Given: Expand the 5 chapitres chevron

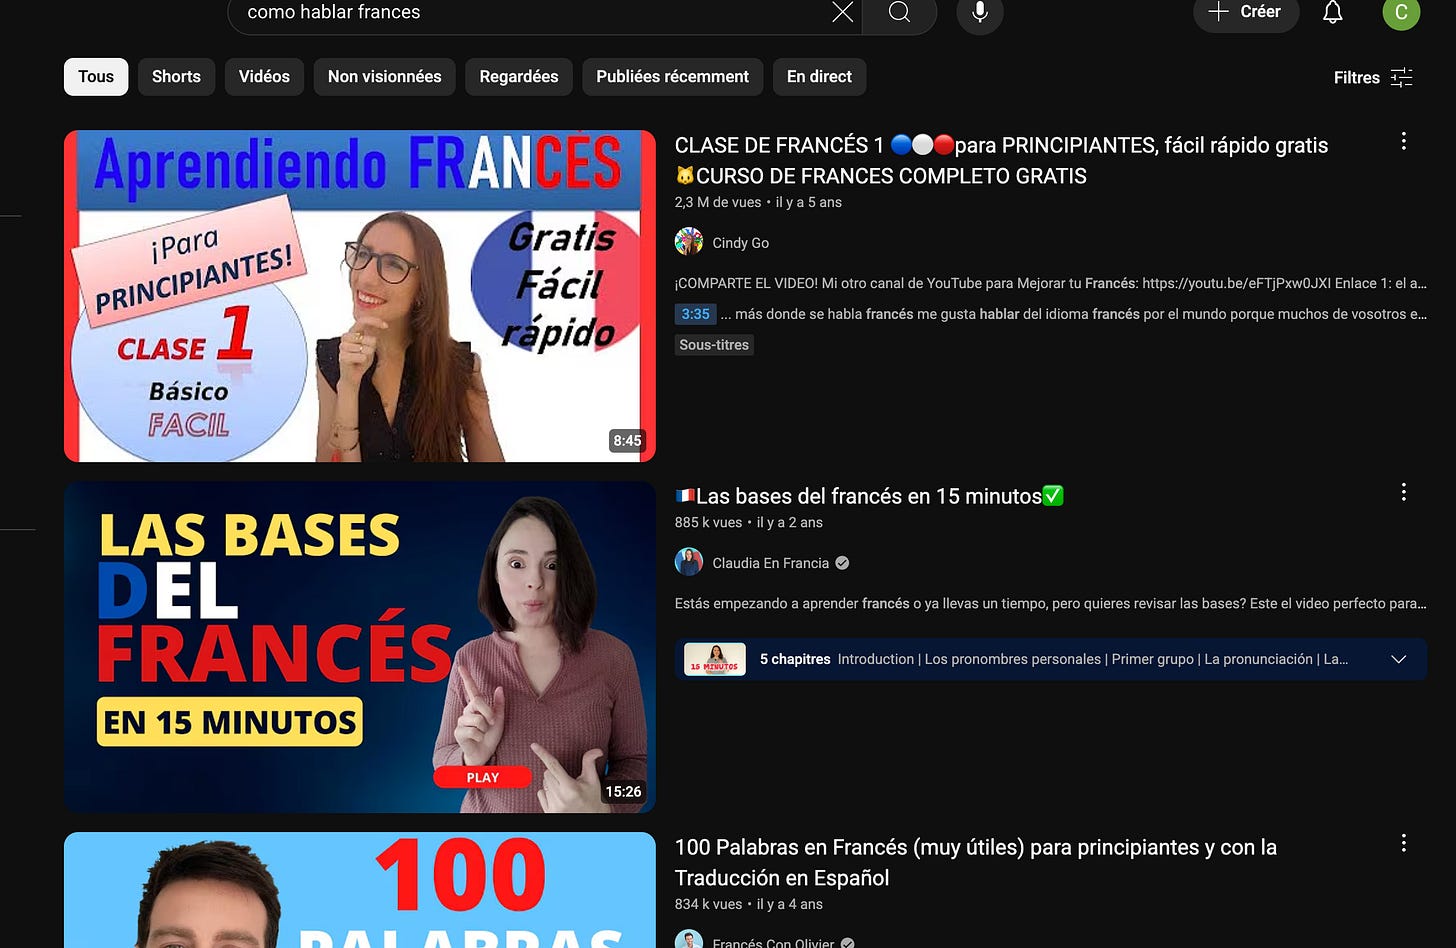Looking at the screenshot, I should click(x=1398, y=659).
